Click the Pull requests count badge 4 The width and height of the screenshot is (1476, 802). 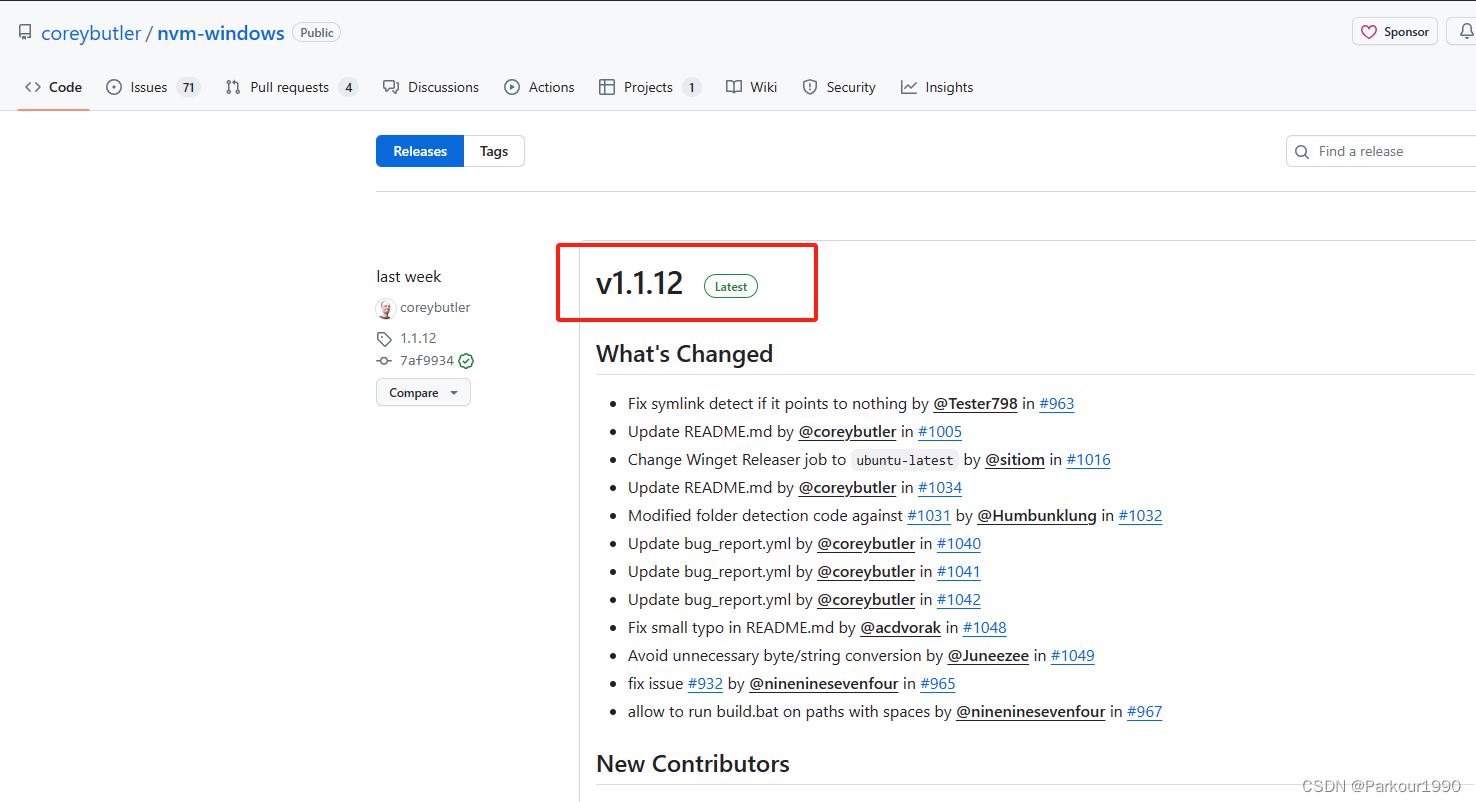point(348,87)
